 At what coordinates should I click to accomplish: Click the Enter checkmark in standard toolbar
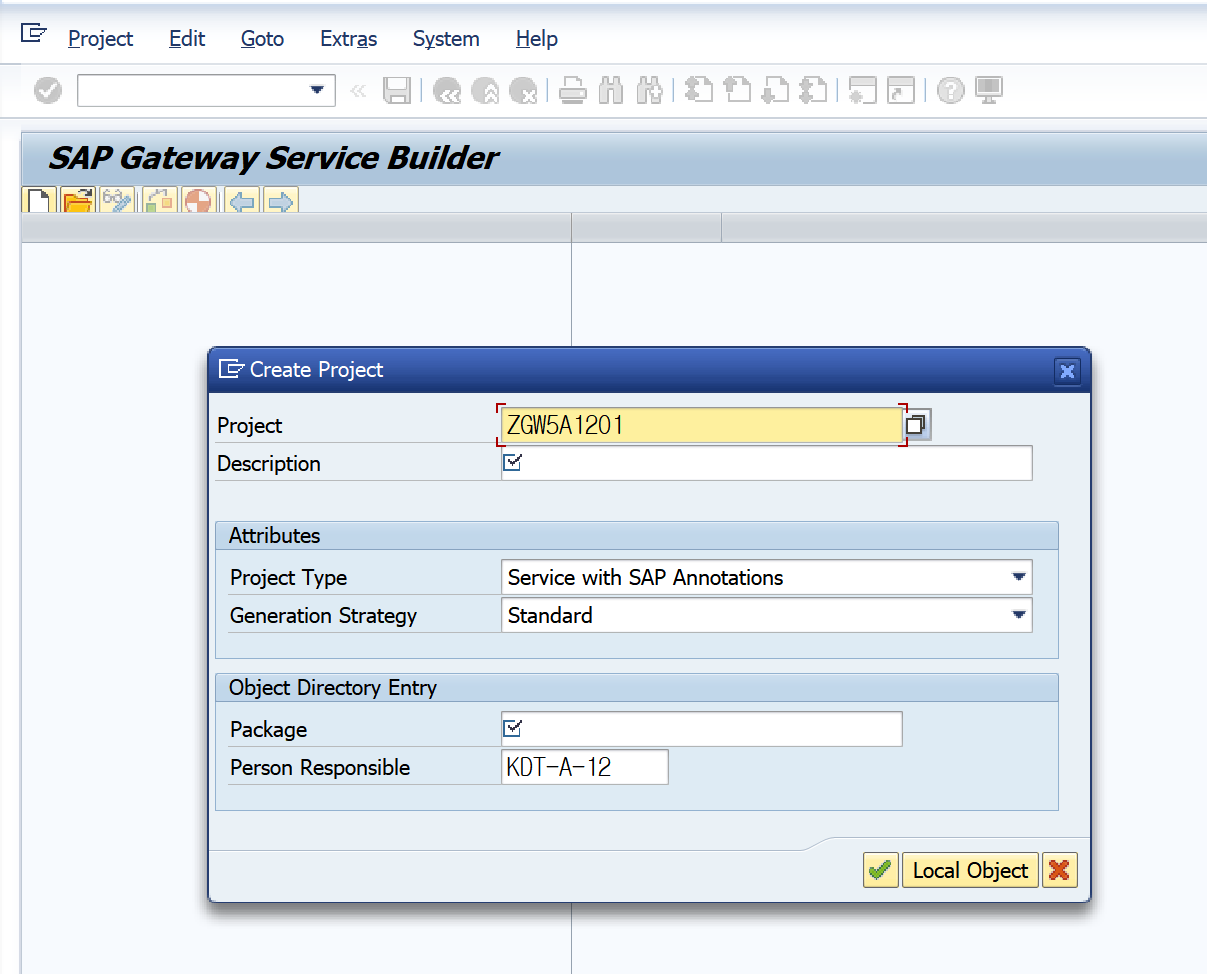point(48,91)
